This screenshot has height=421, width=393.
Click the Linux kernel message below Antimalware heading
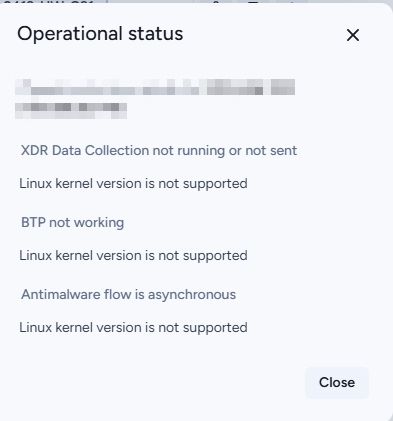tap(133, 328)
